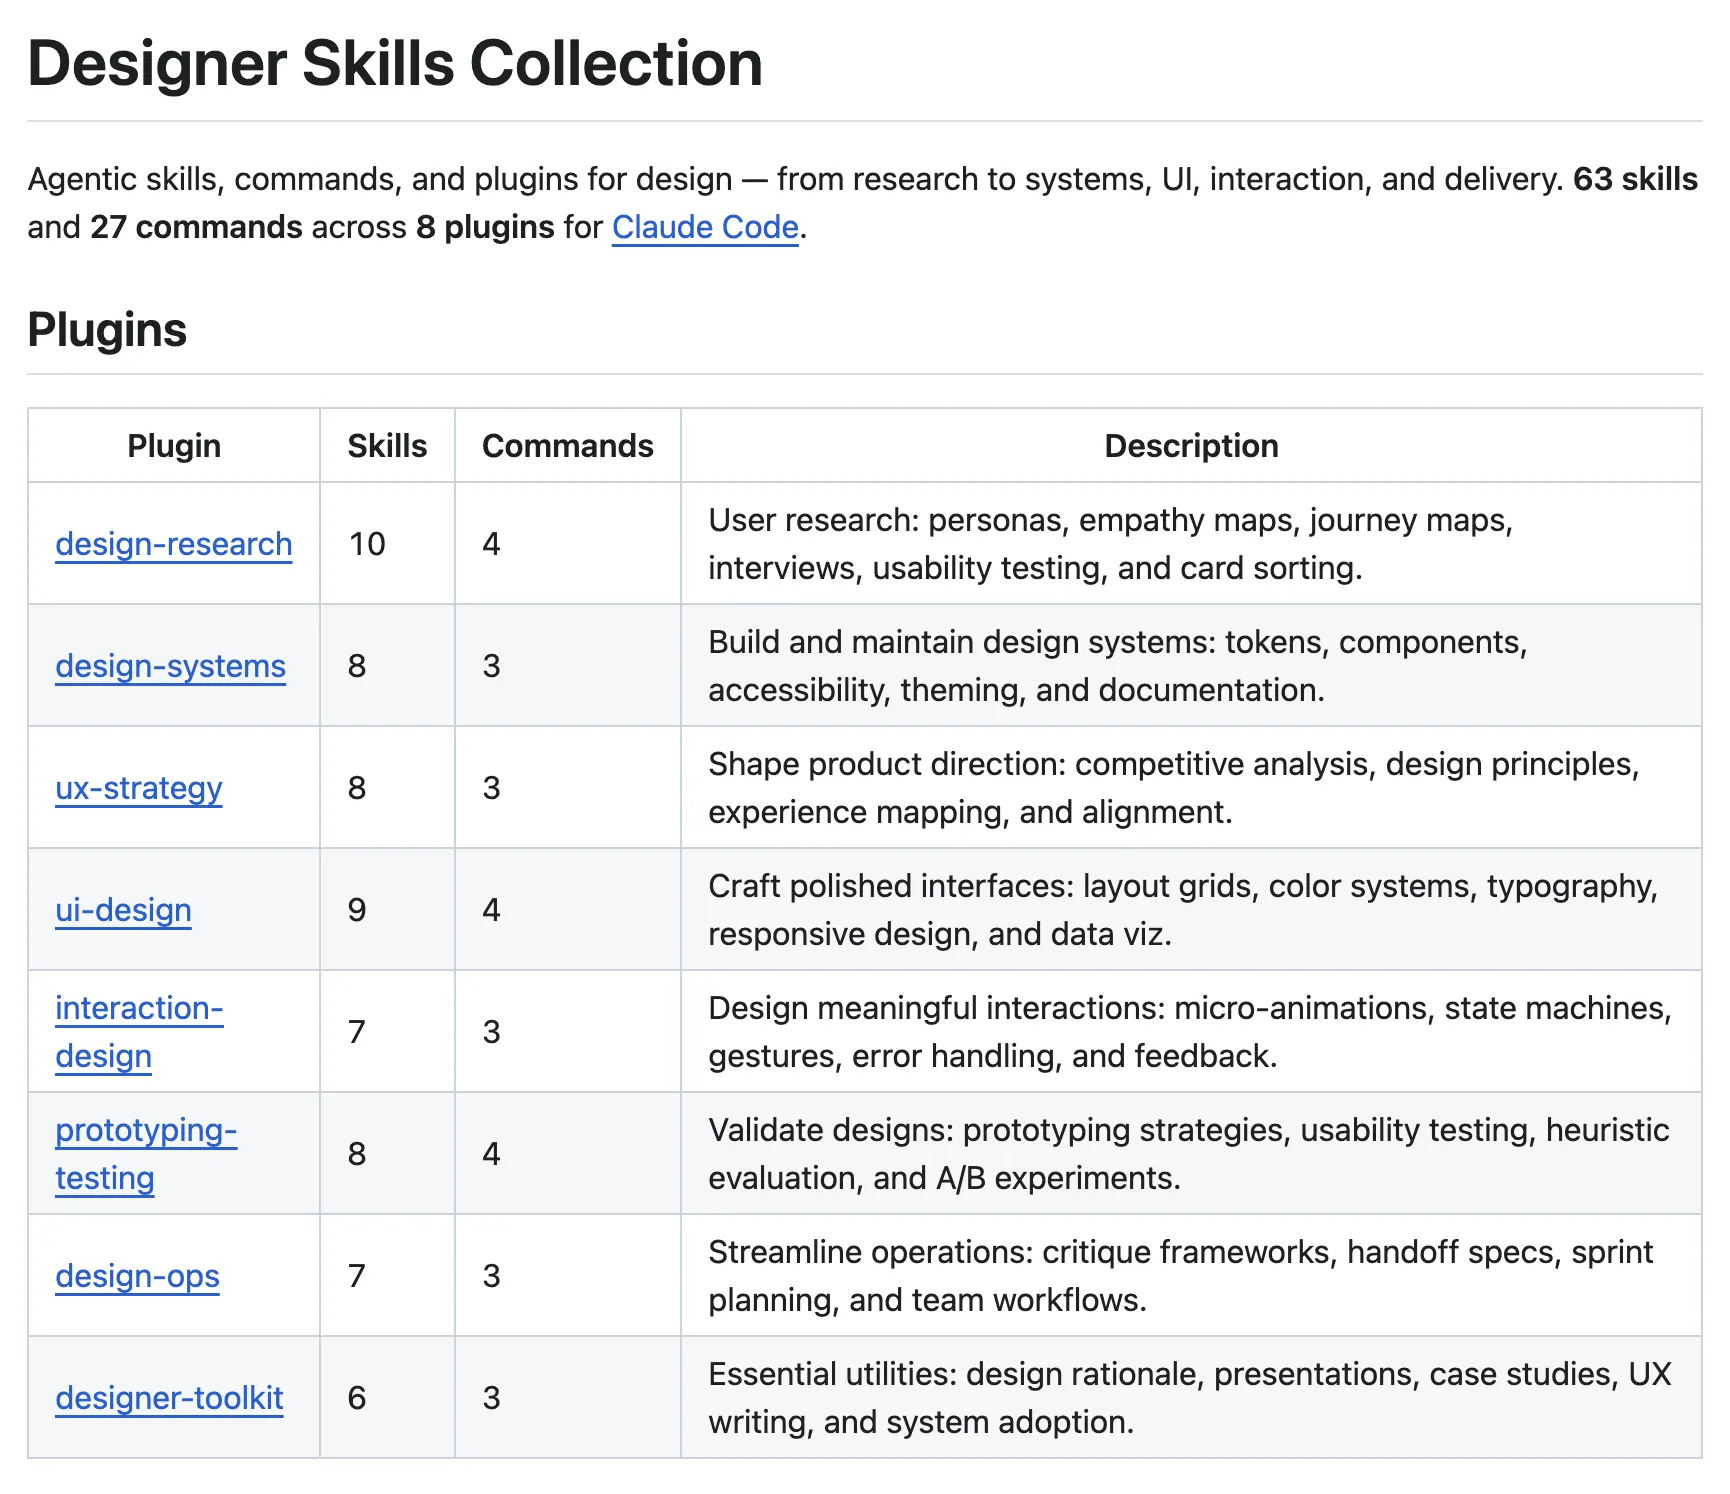The image size is (1730, 1494).
Task: Navigate to the designer-toolkit plugin
Action: point(169,1398)
